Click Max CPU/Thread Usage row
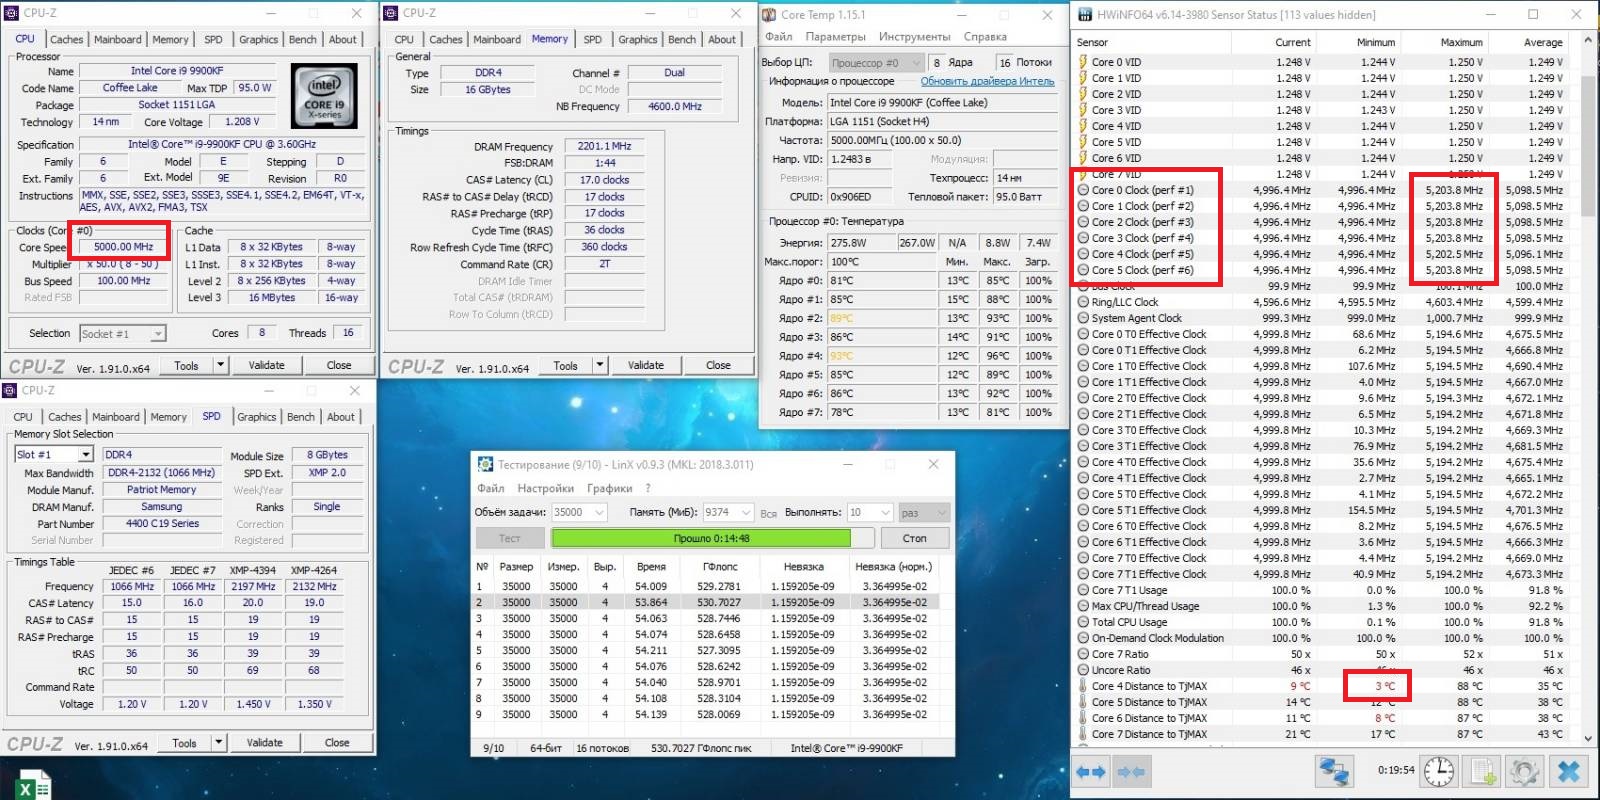Viewport: 1600px width, 800px height. click(x=1320, y=606)
